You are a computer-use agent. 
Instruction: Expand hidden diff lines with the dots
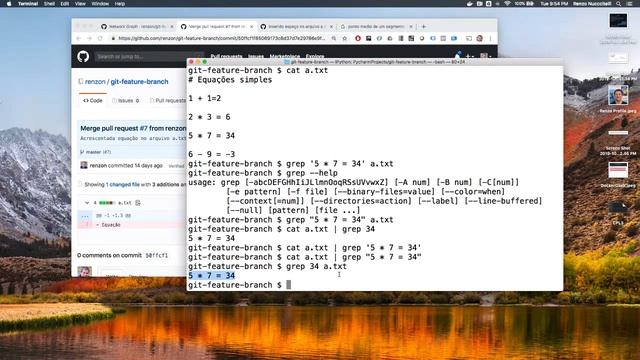click(x=85, y=216)
